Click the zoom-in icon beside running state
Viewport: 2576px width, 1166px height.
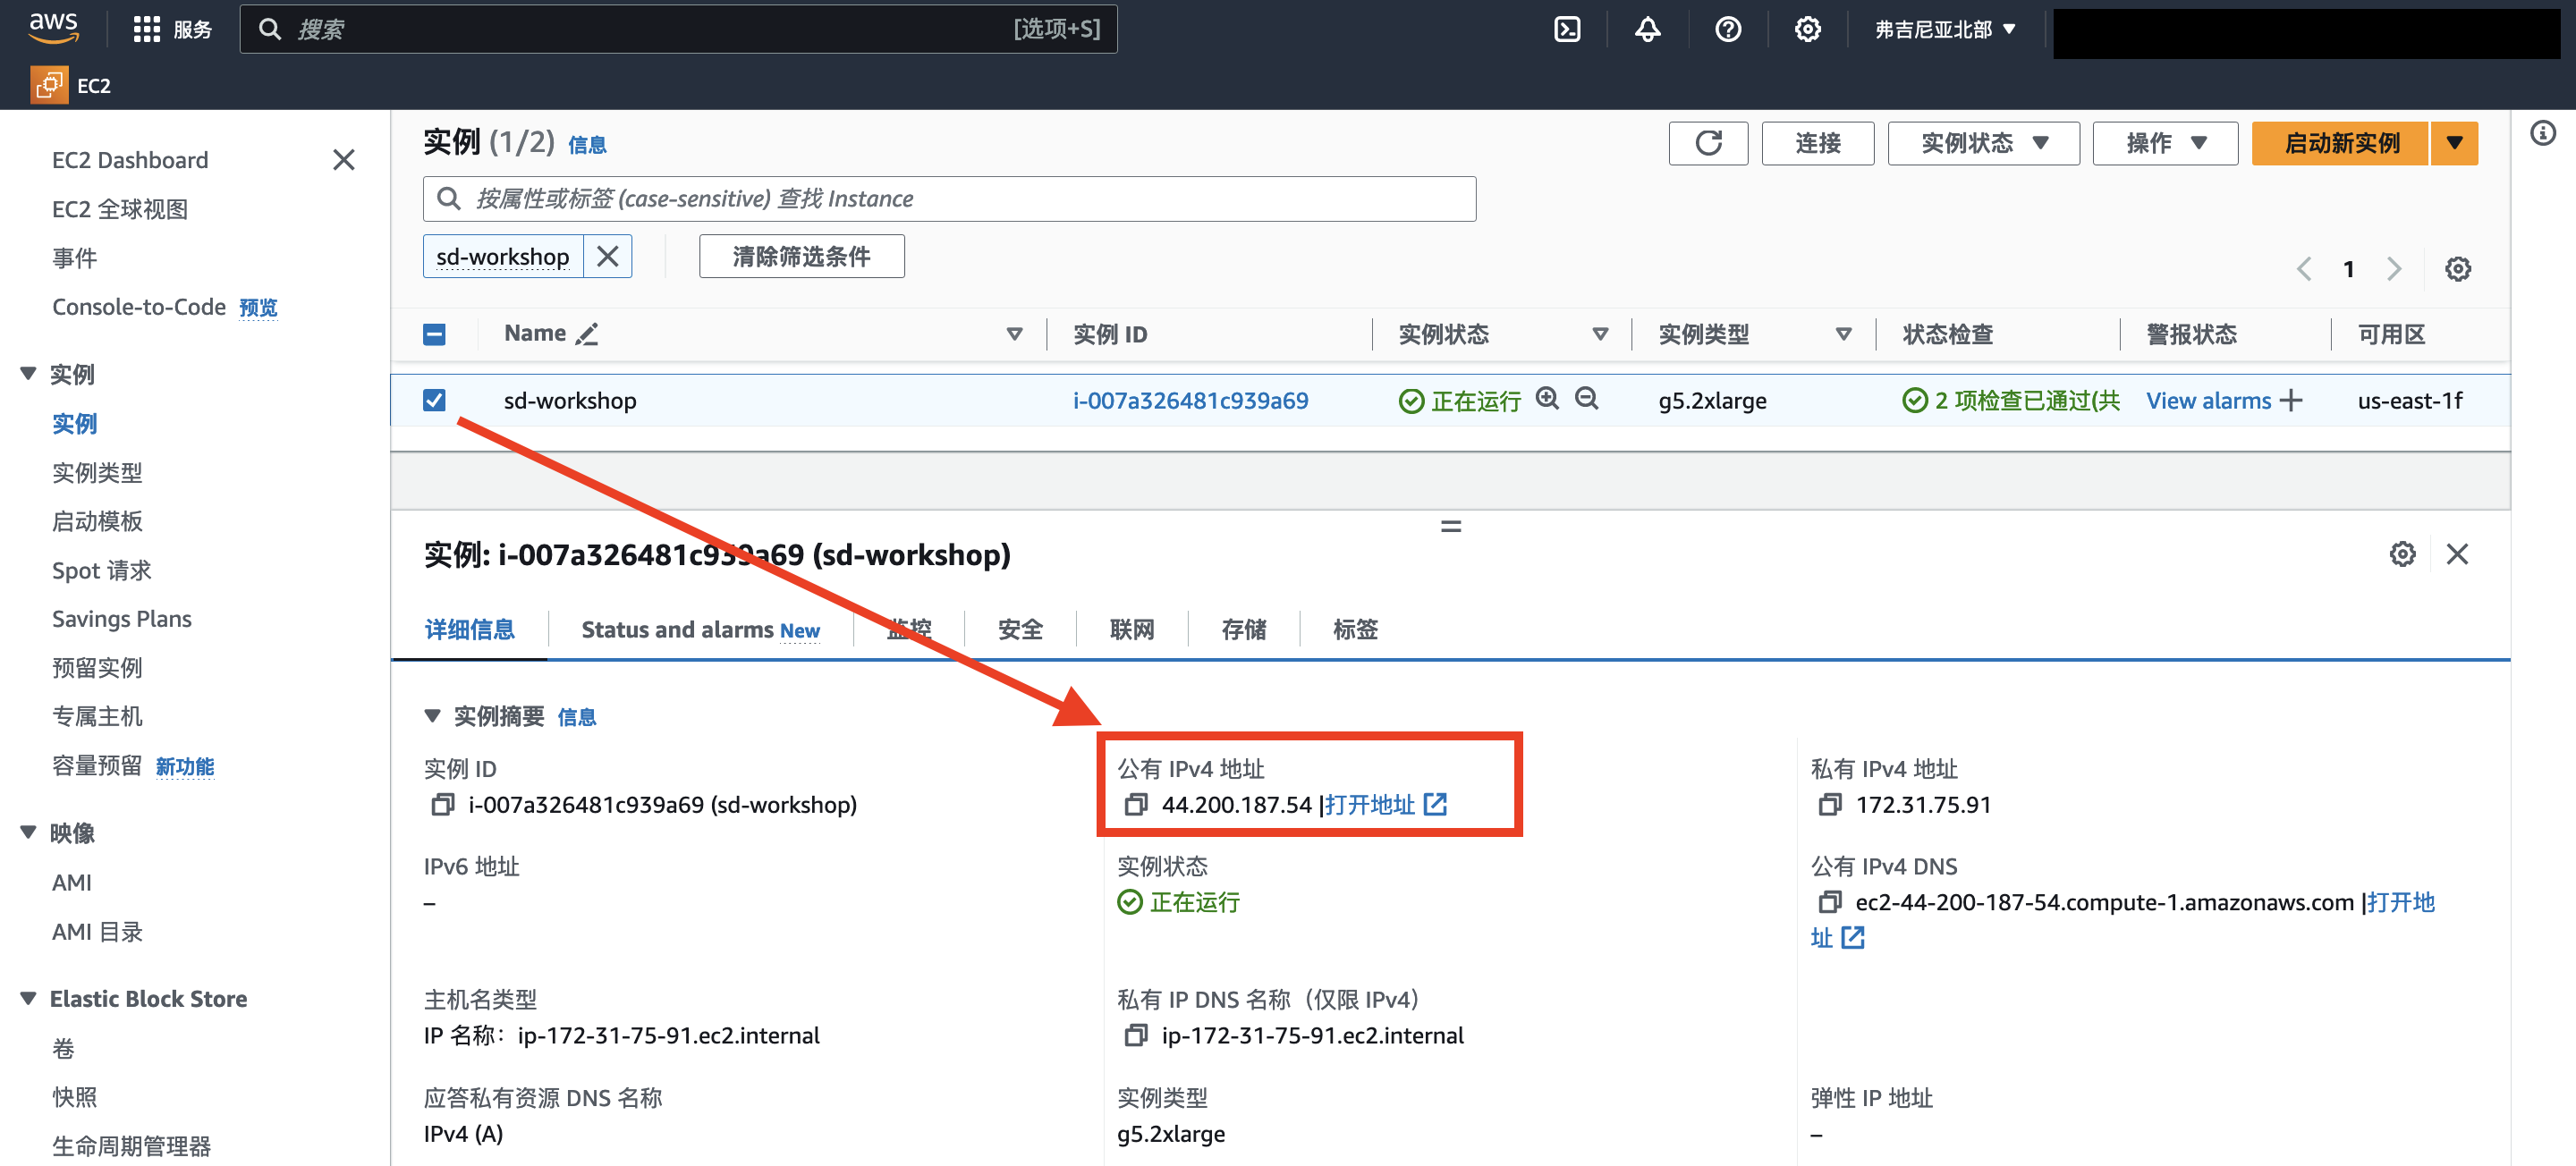click(1546, 399)
